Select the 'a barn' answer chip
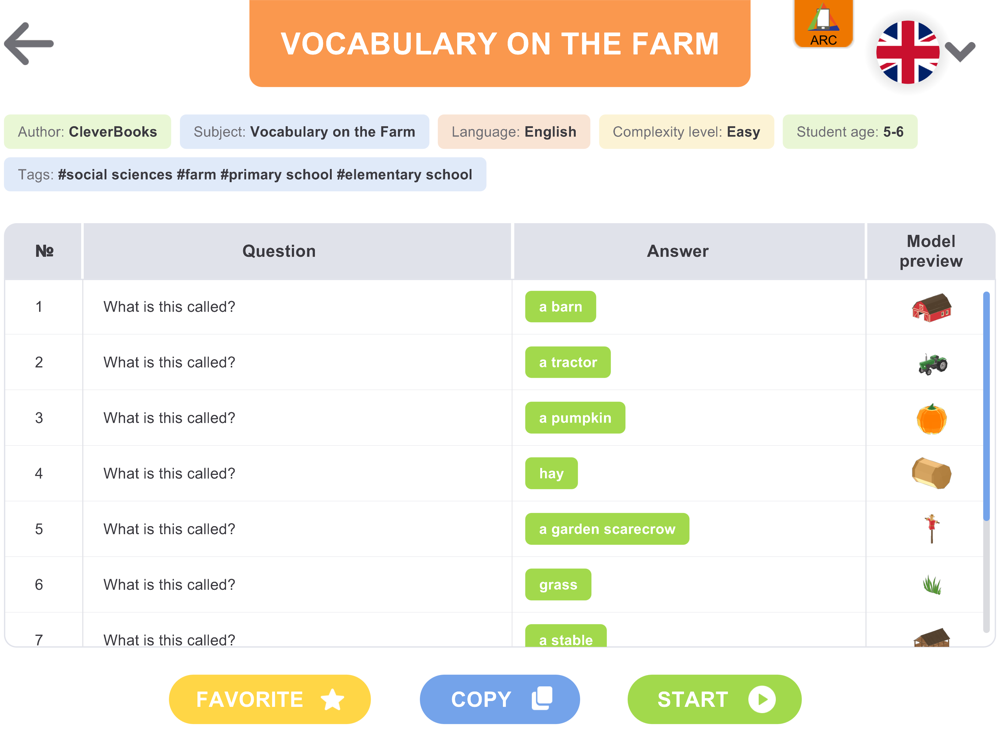Viewport: 1000px width, 750px height. (x=561, y=307)
